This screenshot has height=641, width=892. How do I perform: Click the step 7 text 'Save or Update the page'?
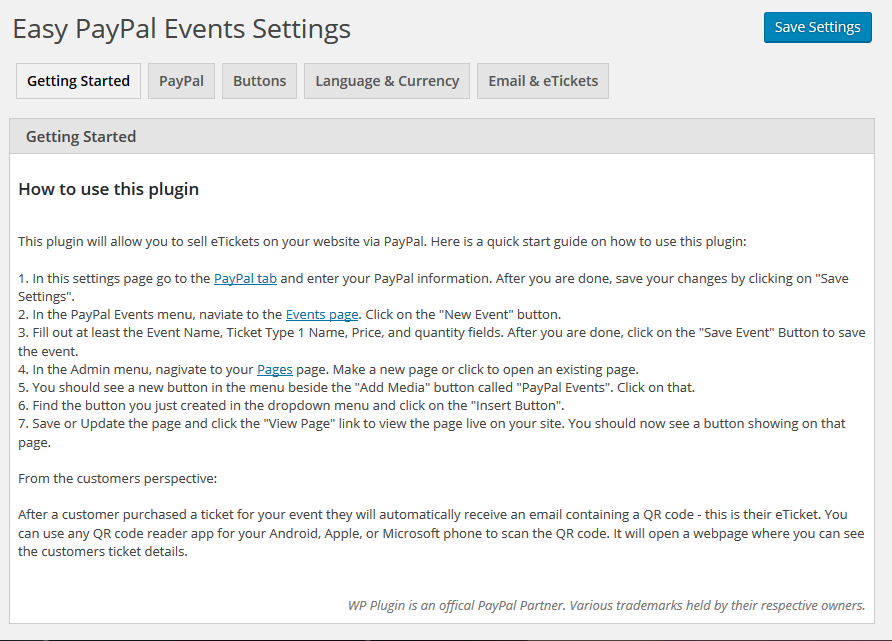[432, 433]
